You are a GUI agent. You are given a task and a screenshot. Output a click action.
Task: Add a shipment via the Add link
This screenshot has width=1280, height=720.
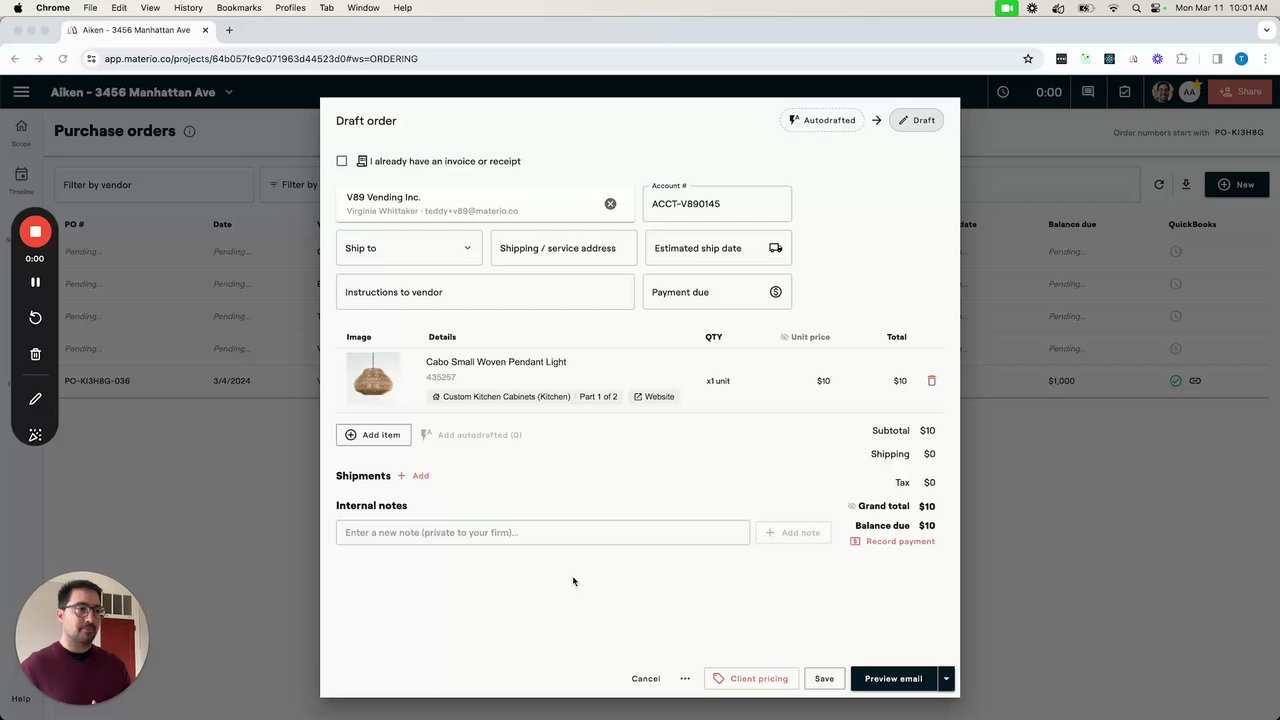(414, 476)
